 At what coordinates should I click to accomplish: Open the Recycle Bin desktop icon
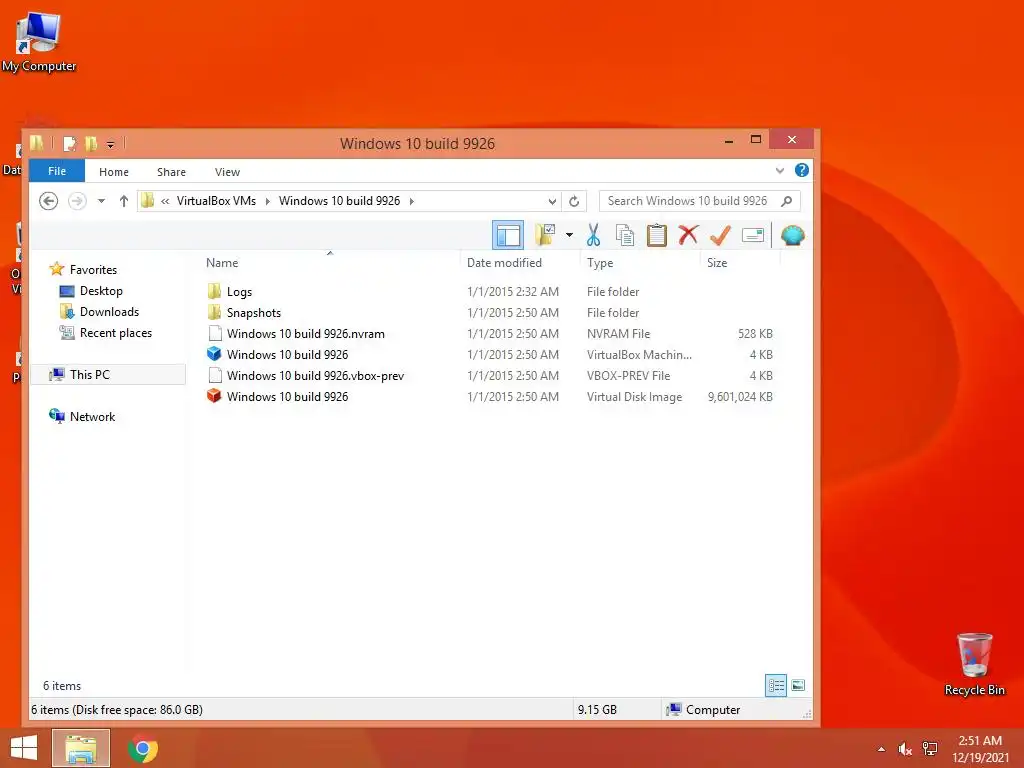(974, 664)
